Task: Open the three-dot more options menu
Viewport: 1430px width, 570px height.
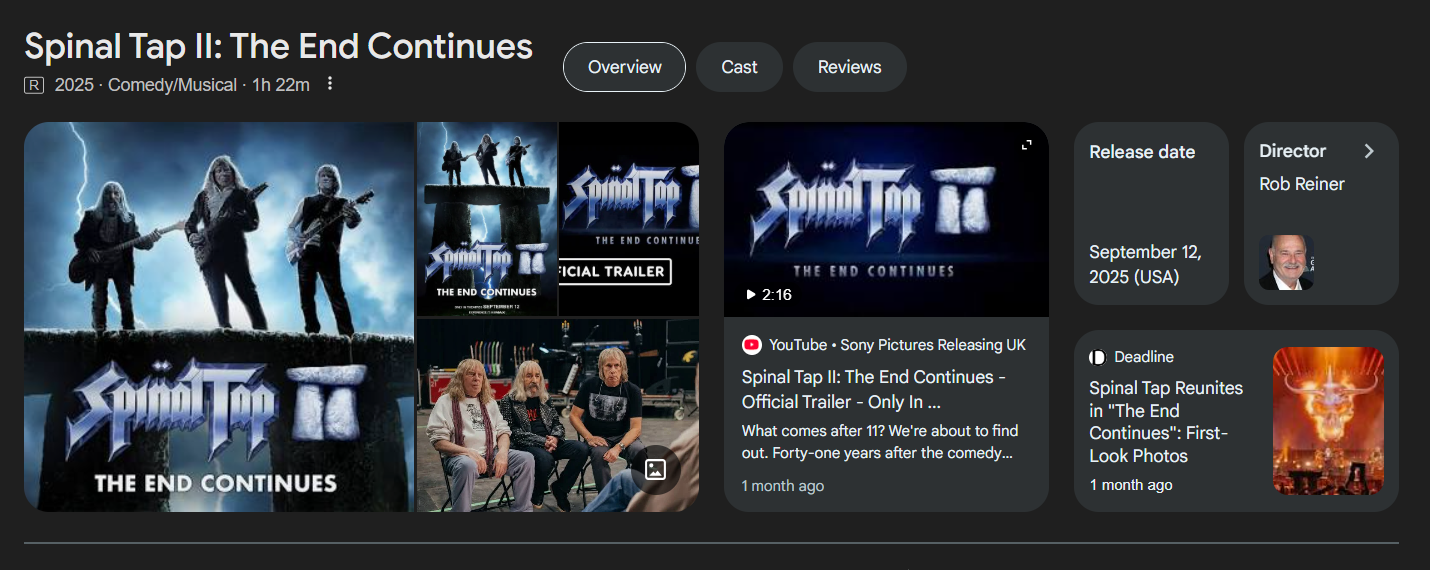Action: click(330, 84)
